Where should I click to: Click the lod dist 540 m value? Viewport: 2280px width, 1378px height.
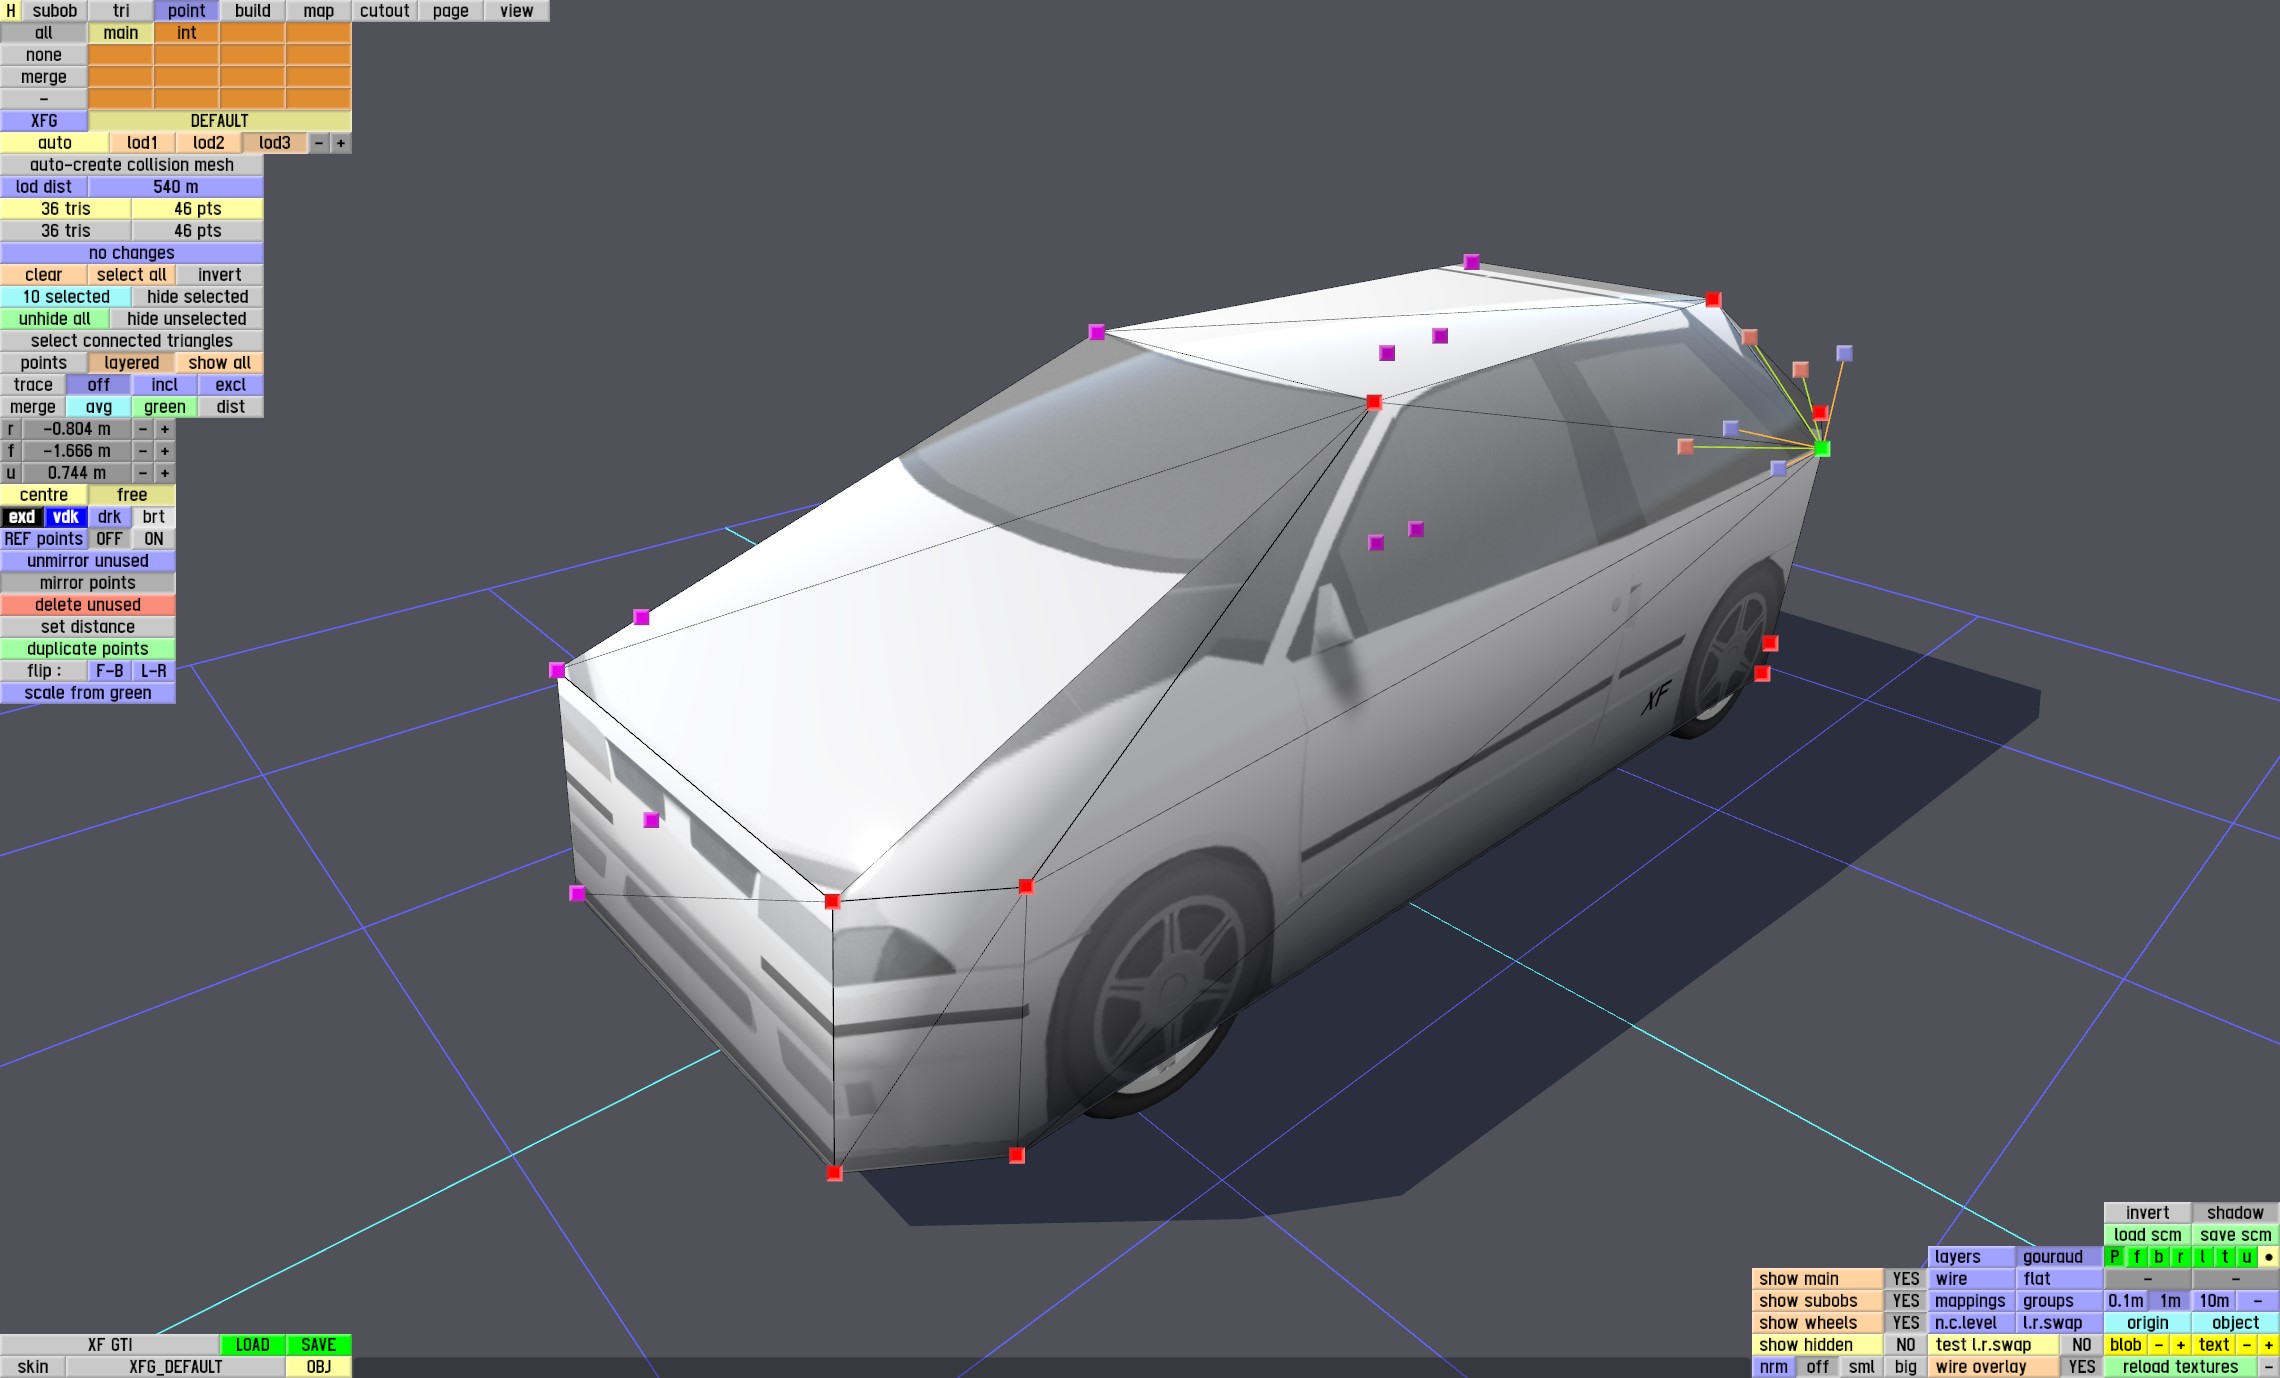pyautogui.click(x=175, y=187)
